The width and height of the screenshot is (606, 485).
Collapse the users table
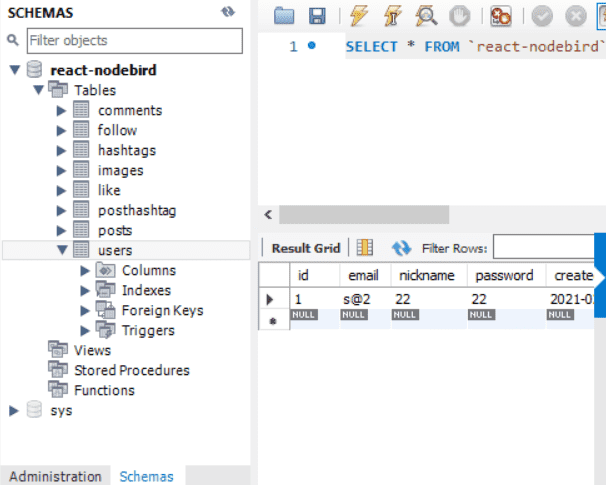click(x=62, y=250)
